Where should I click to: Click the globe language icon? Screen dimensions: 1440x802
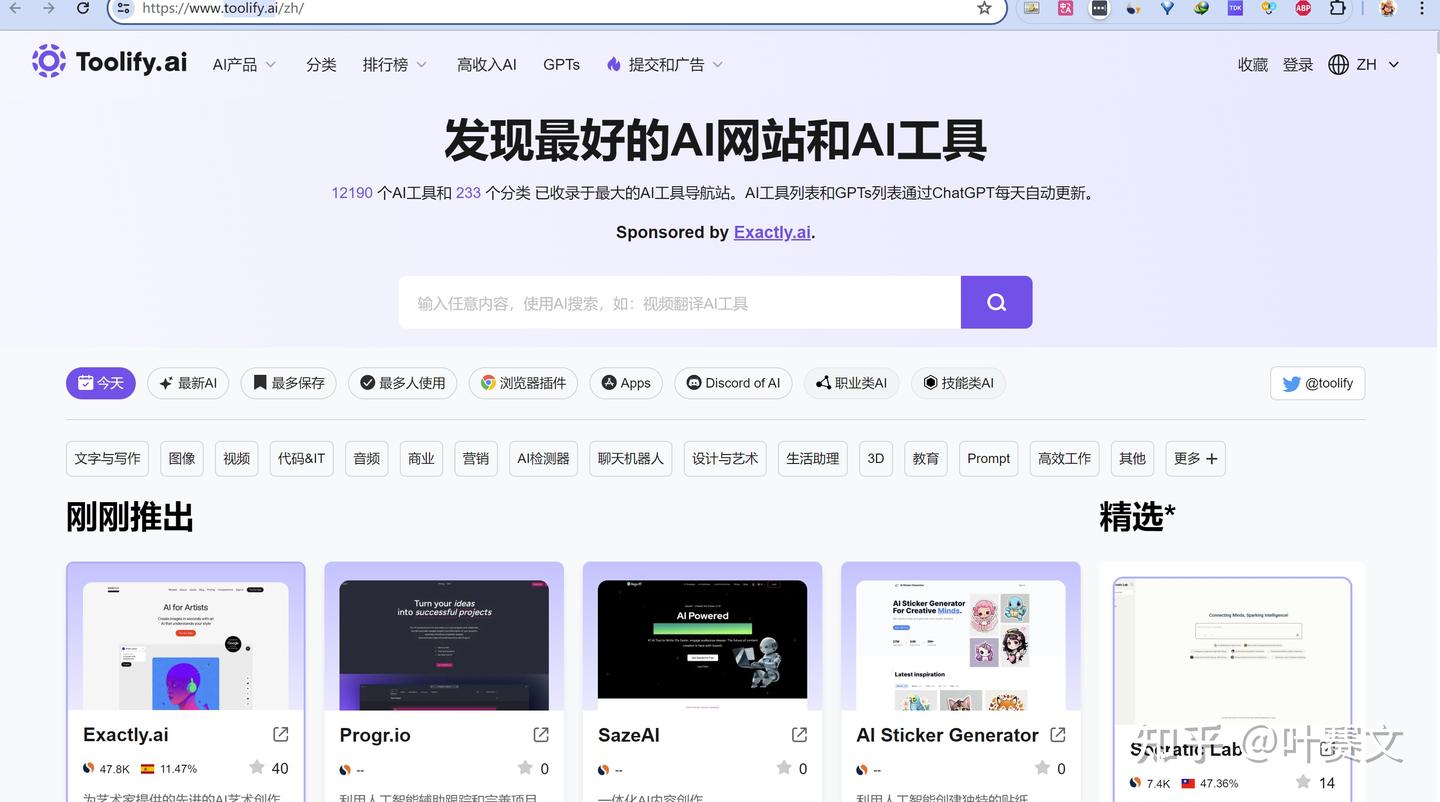pos(1338,64)
